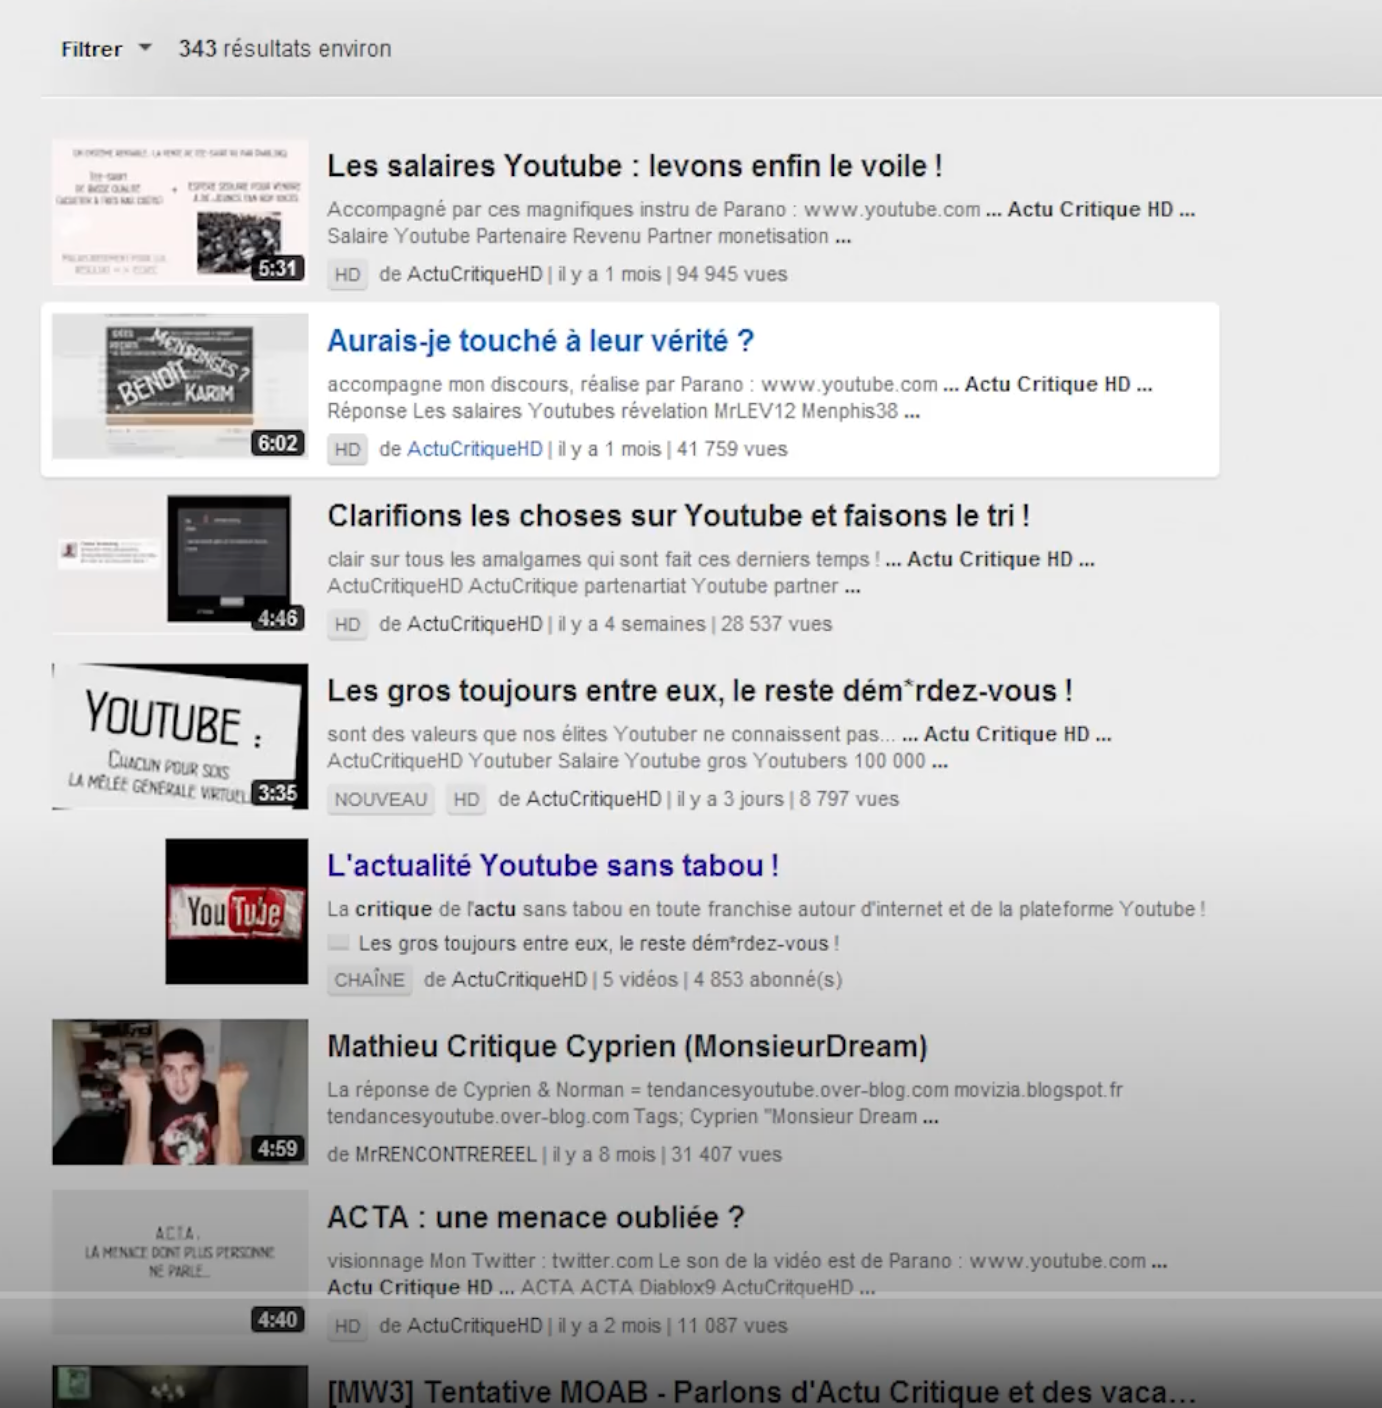1382x1408 pixels.
Task: Select the "94 945 vues" view count
Action: click(x=732, y=274)
